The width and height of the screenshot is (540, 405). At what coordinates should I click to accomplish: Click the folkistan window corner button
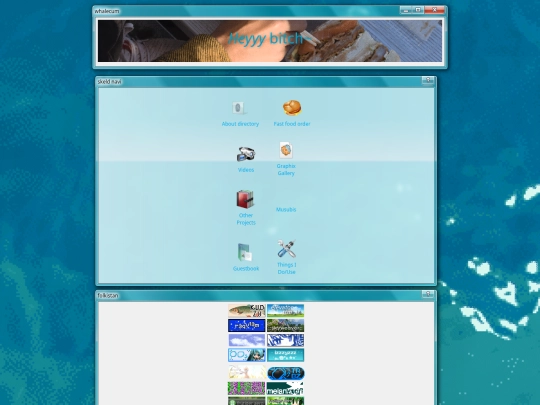tap(428, 294)
